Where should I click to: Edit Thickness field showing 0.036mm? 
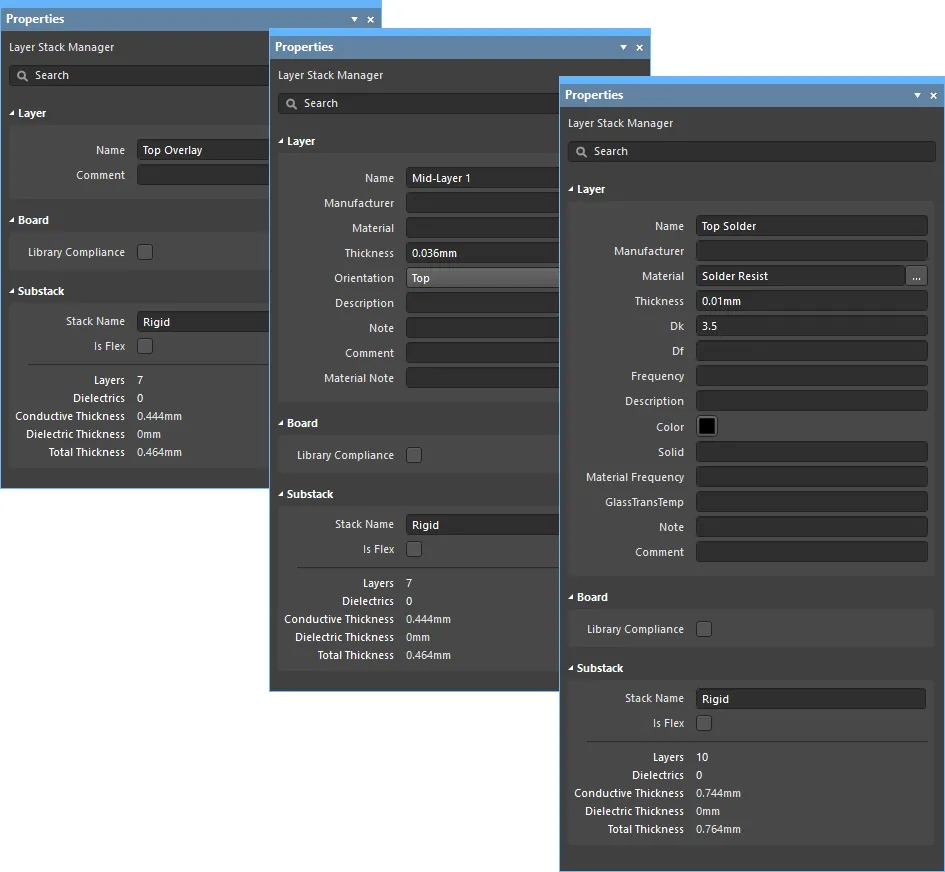click(483, 253)
